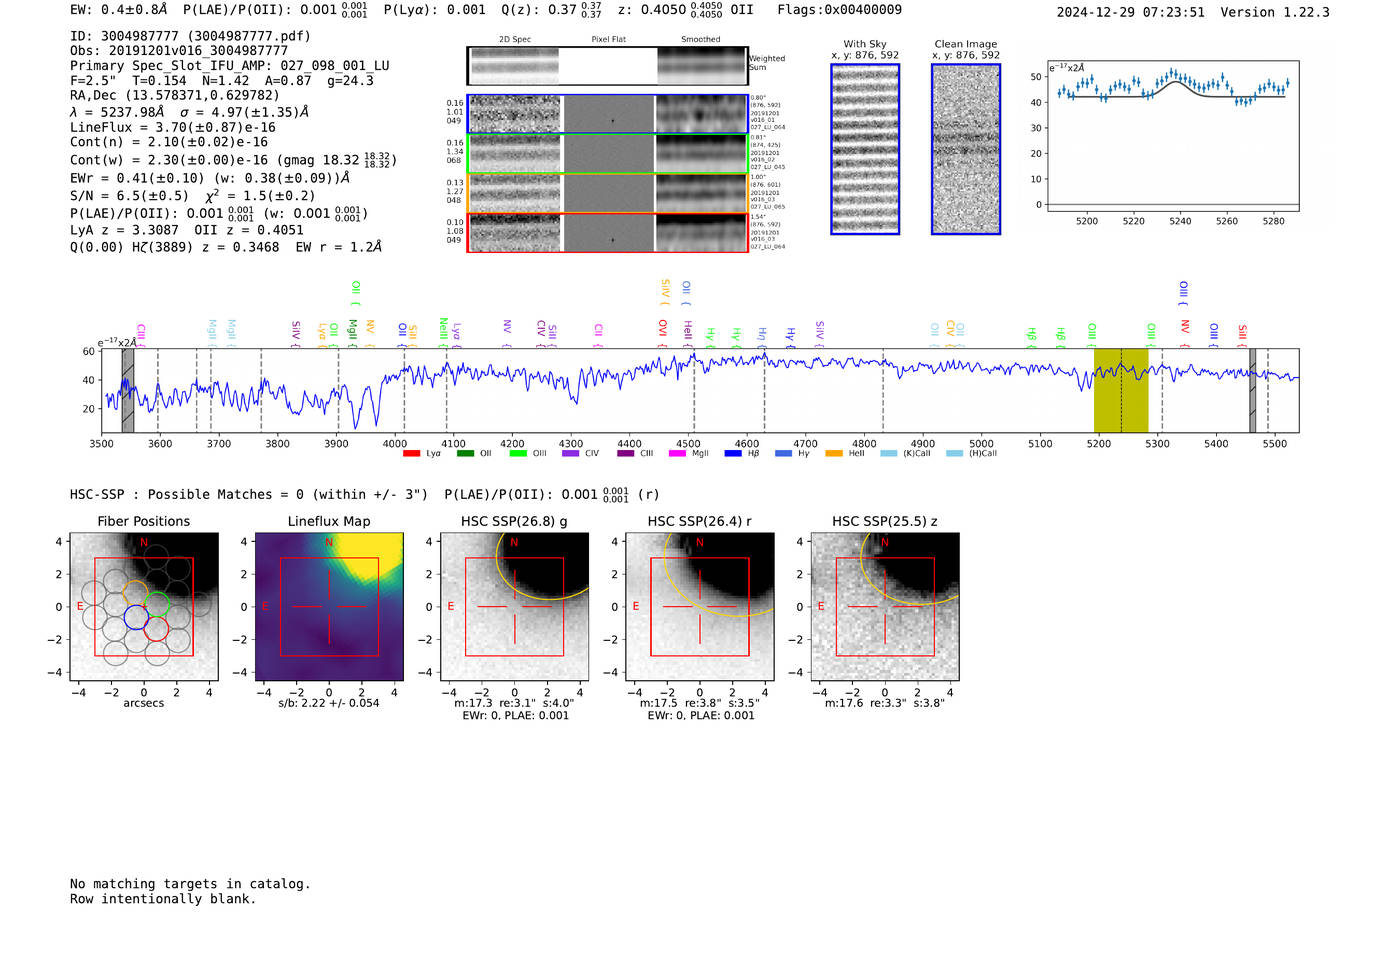Click the 2024-12-29 07:23:51 timestamp
The height and width of the screenshot is (953, 1400).
click(1130, 12)
